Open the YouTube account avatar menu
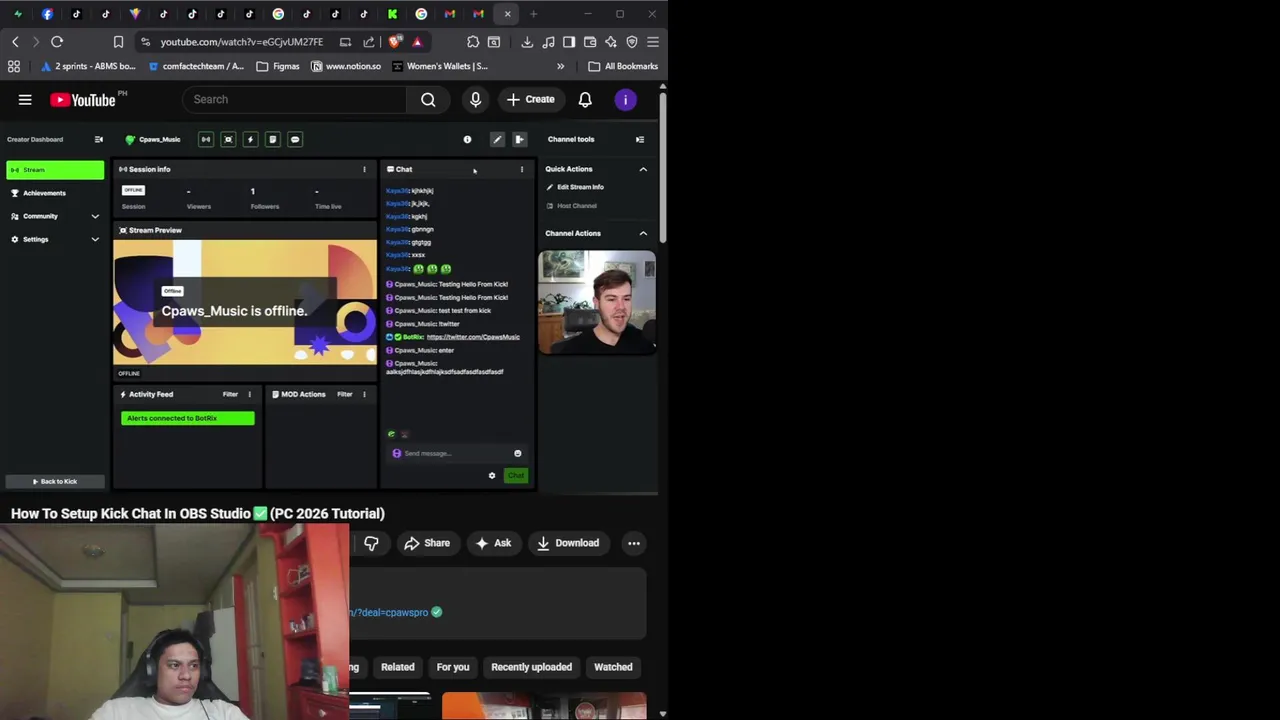 pyautogui.click(x=625, y=99)
